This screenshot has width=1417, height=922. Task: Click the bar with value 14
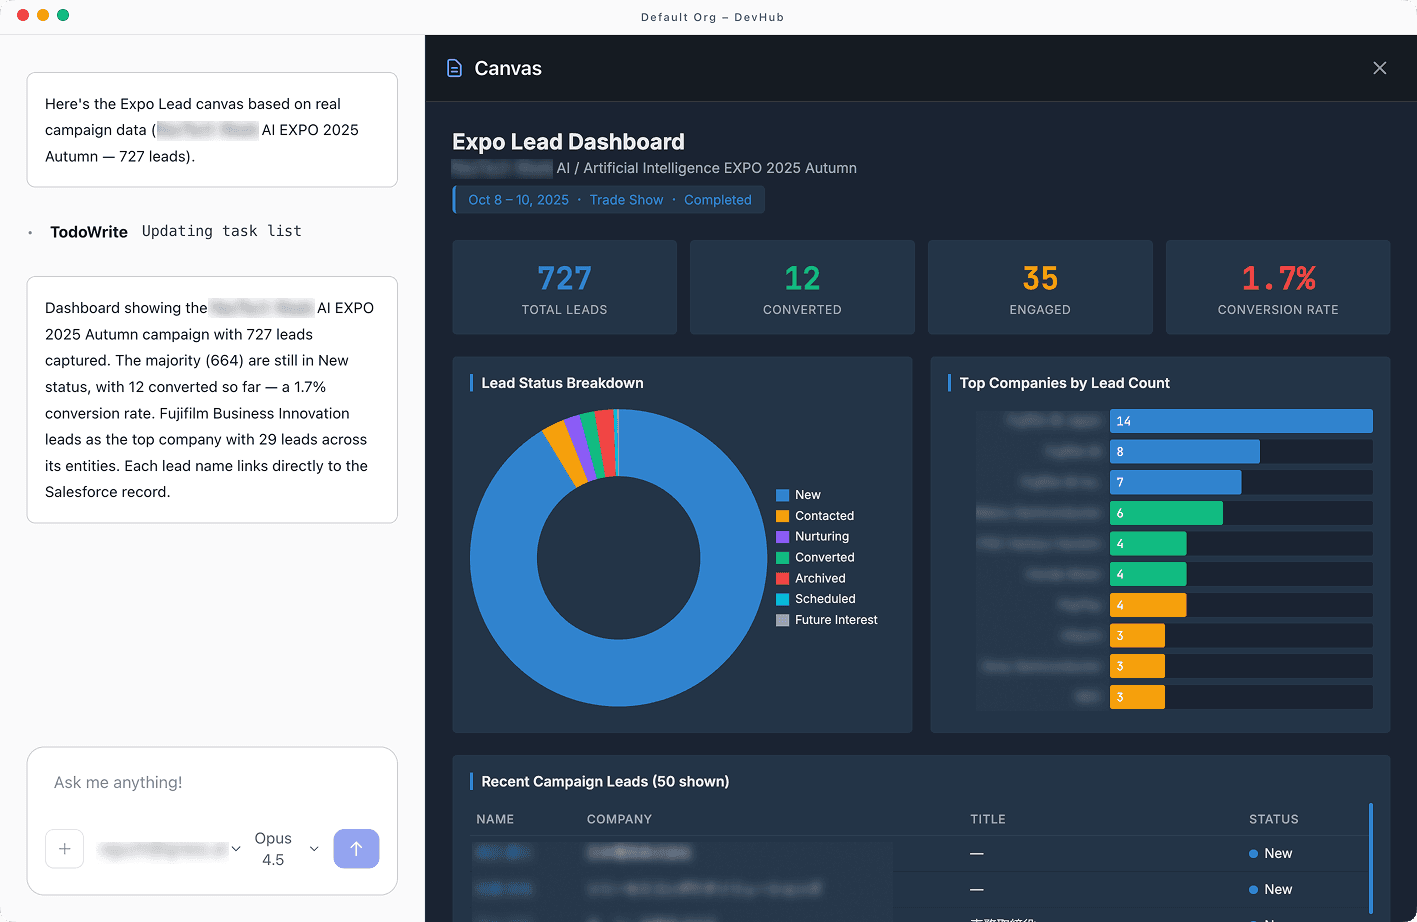[x=1241, y=421]
